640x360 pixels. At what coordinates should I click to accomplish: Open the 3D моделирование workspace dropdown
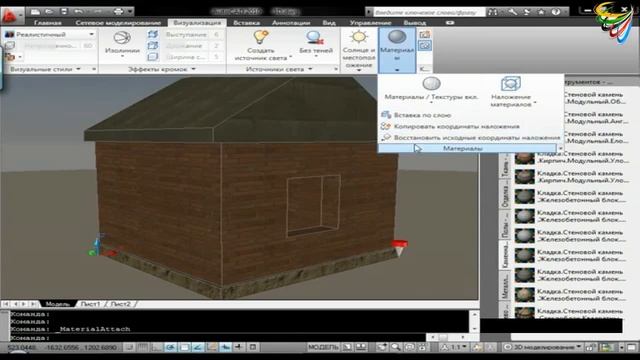[x=543, y=347]
